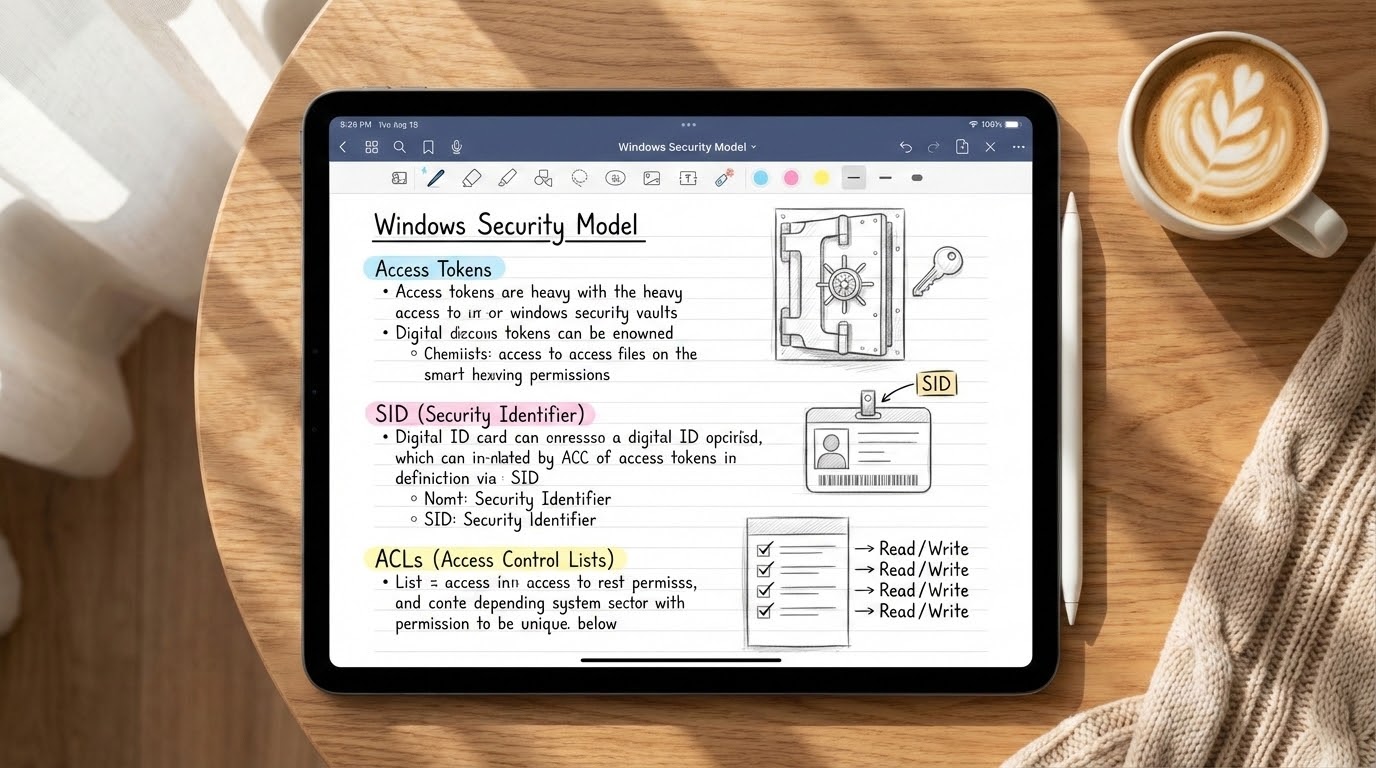Image resolution: width=1376 pixels, height=768 pixels.
Task: Tap the line ending "tokens can be enowned"
Action: pos(534,333)
